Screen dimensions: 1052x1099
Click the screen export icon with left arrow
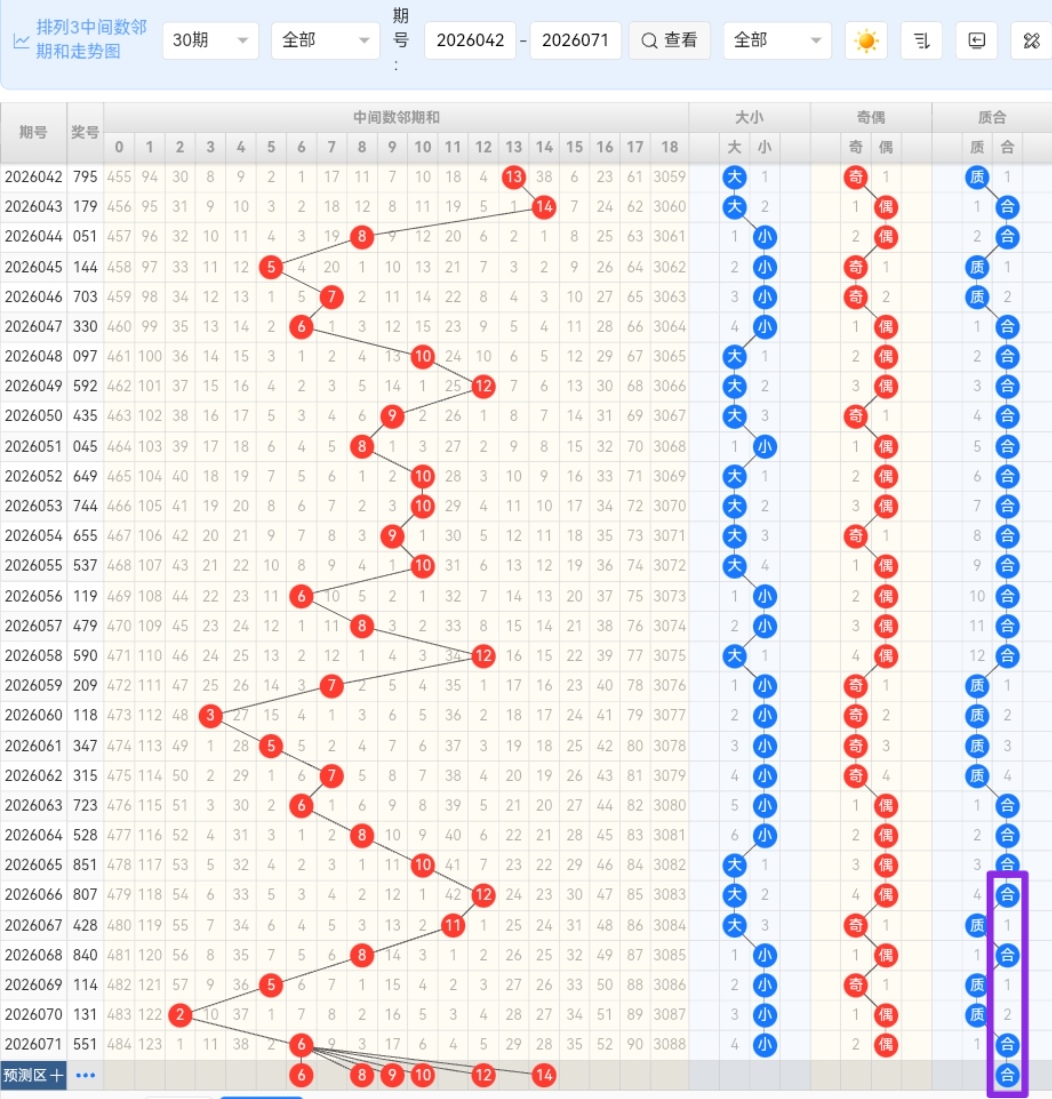[976, 41]
